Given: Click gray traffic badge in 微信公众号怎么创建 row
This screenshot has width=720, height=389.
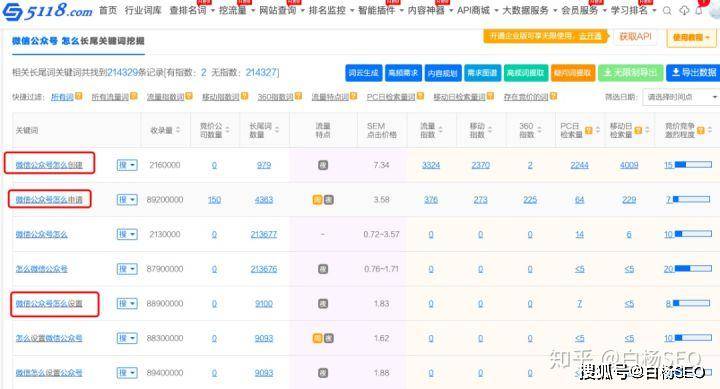Looking at the screenshot, I should click(x=323, y=165).
